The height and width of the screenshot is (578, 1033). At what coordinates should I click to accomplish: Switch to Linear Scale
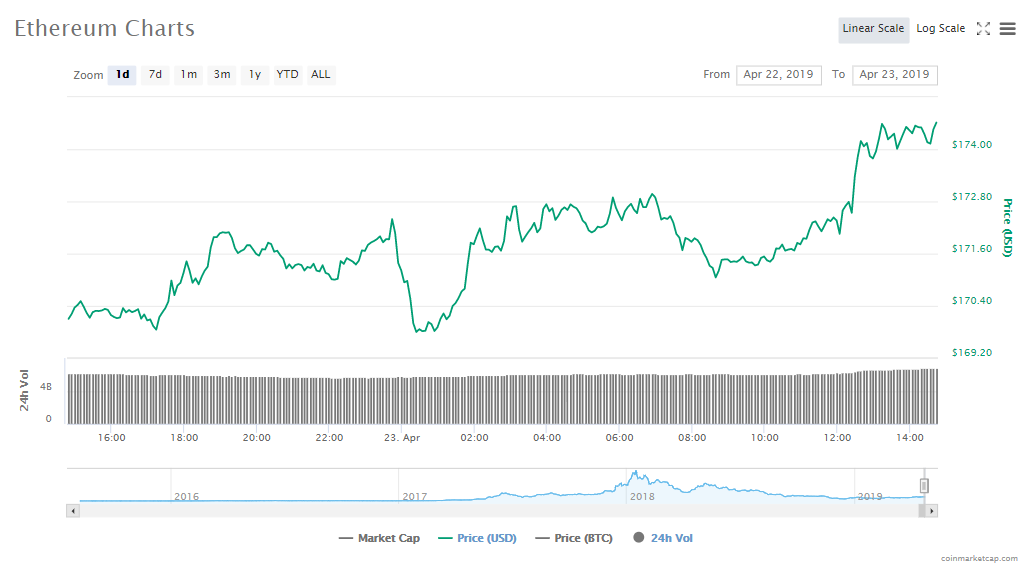tap(873, 29)
